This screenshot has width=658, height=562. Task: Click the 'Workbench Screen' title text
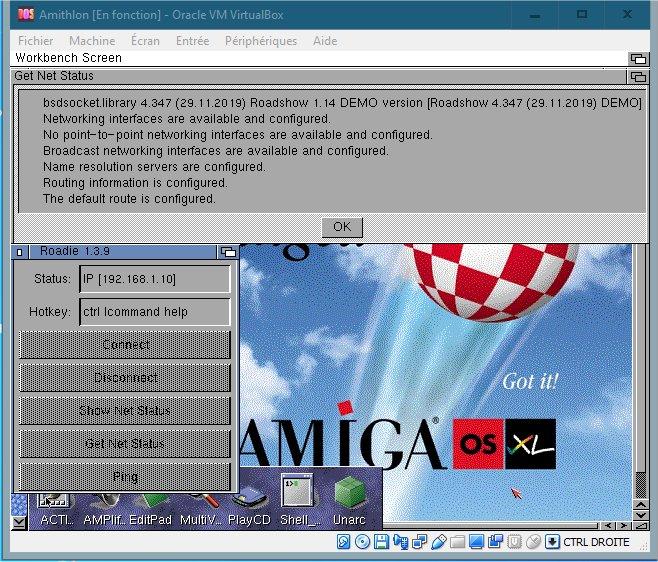68,58
